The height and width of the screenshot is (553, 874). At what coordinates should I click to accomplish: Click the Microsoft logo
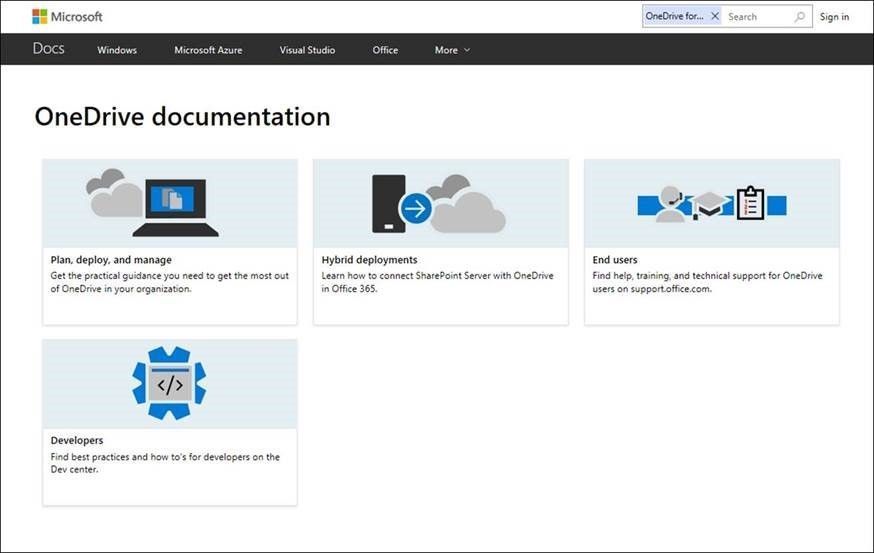[67, 17]
